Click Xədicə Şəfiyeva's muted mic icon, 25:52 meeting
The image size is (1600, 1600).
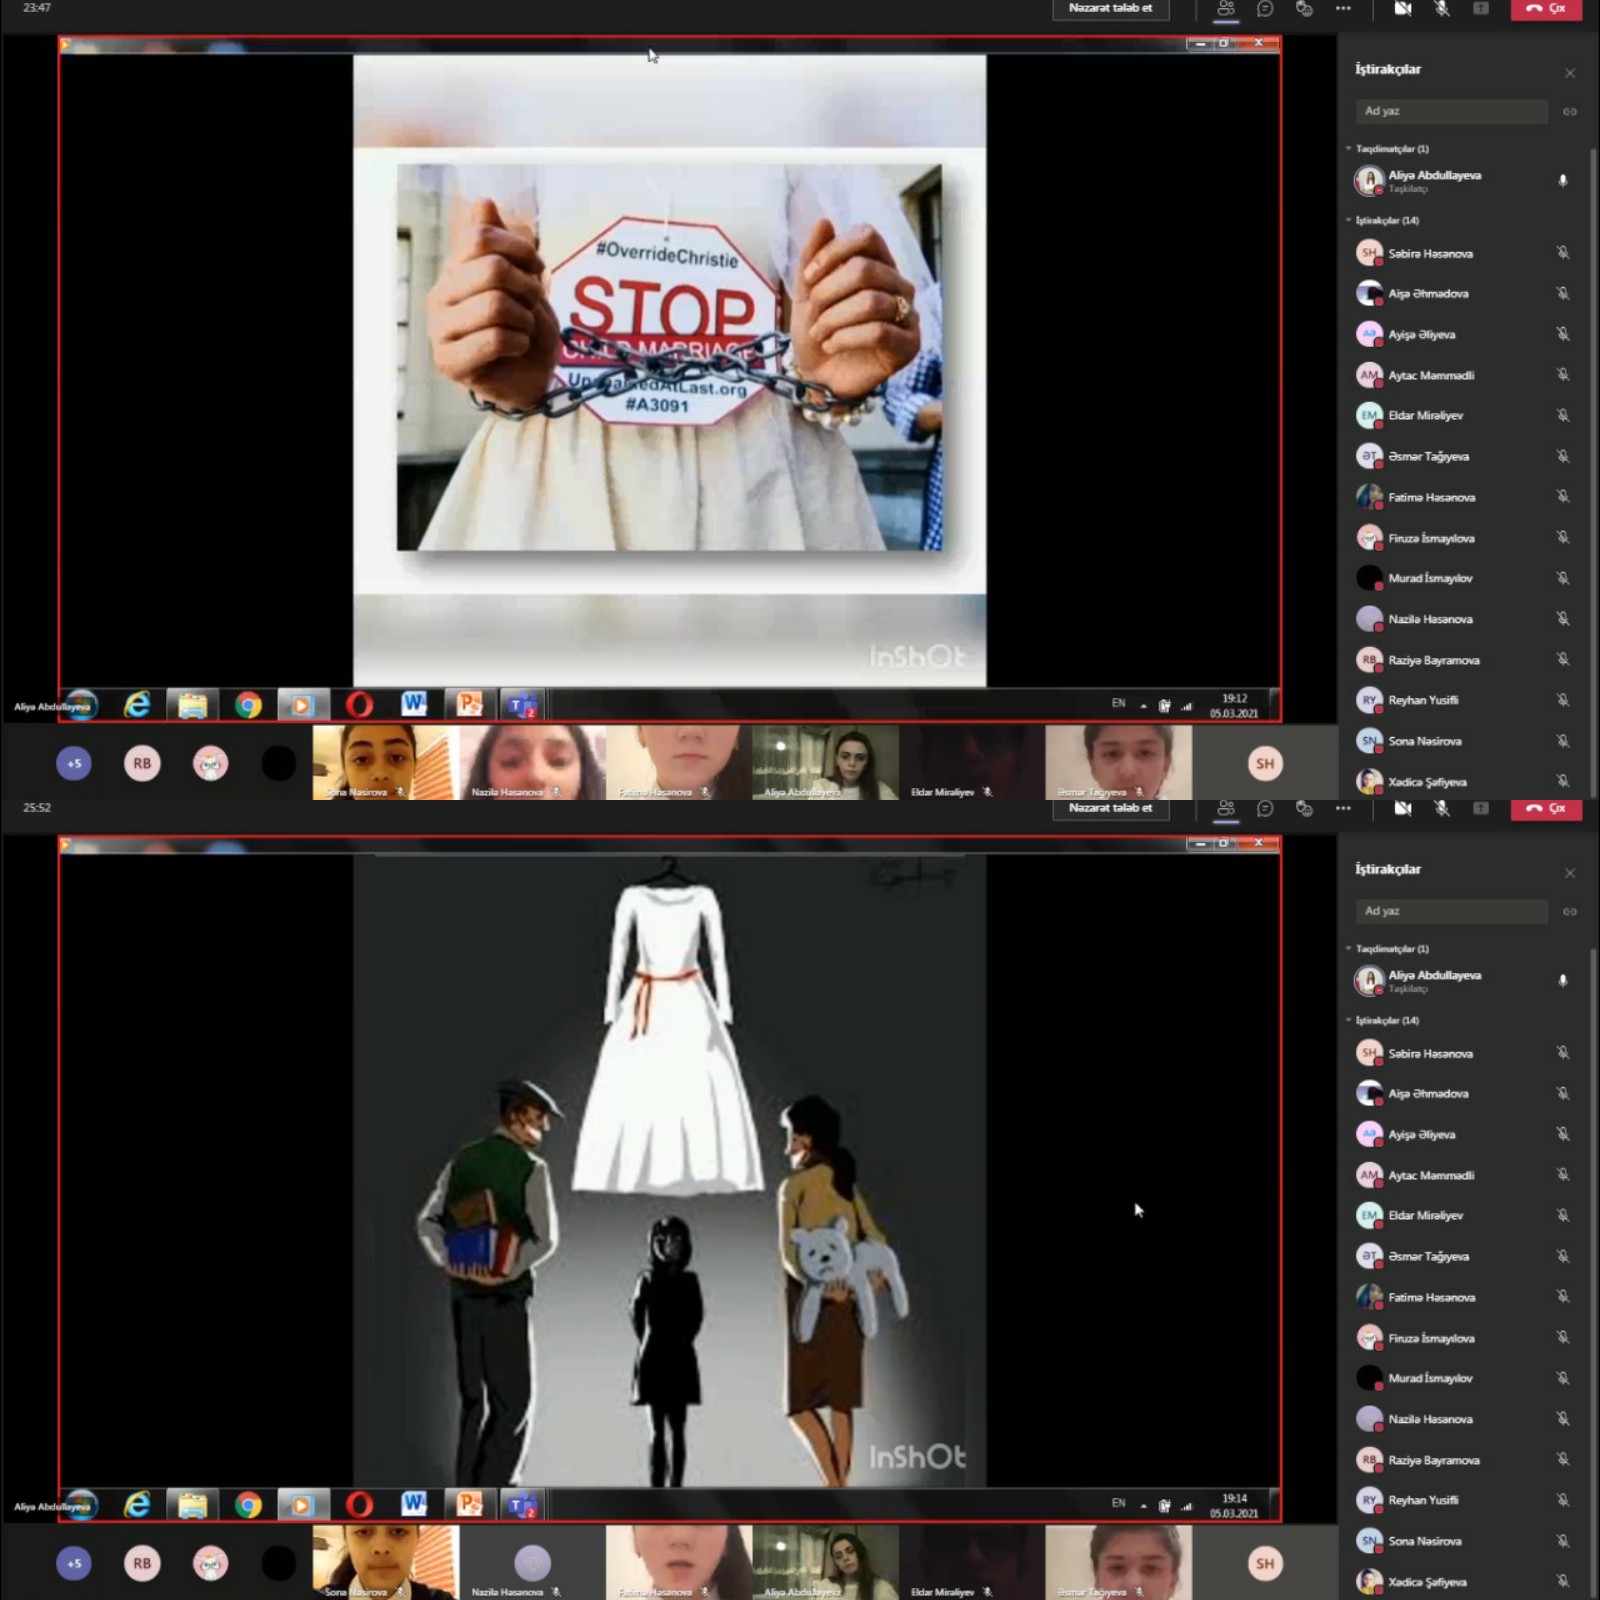1563,1582
